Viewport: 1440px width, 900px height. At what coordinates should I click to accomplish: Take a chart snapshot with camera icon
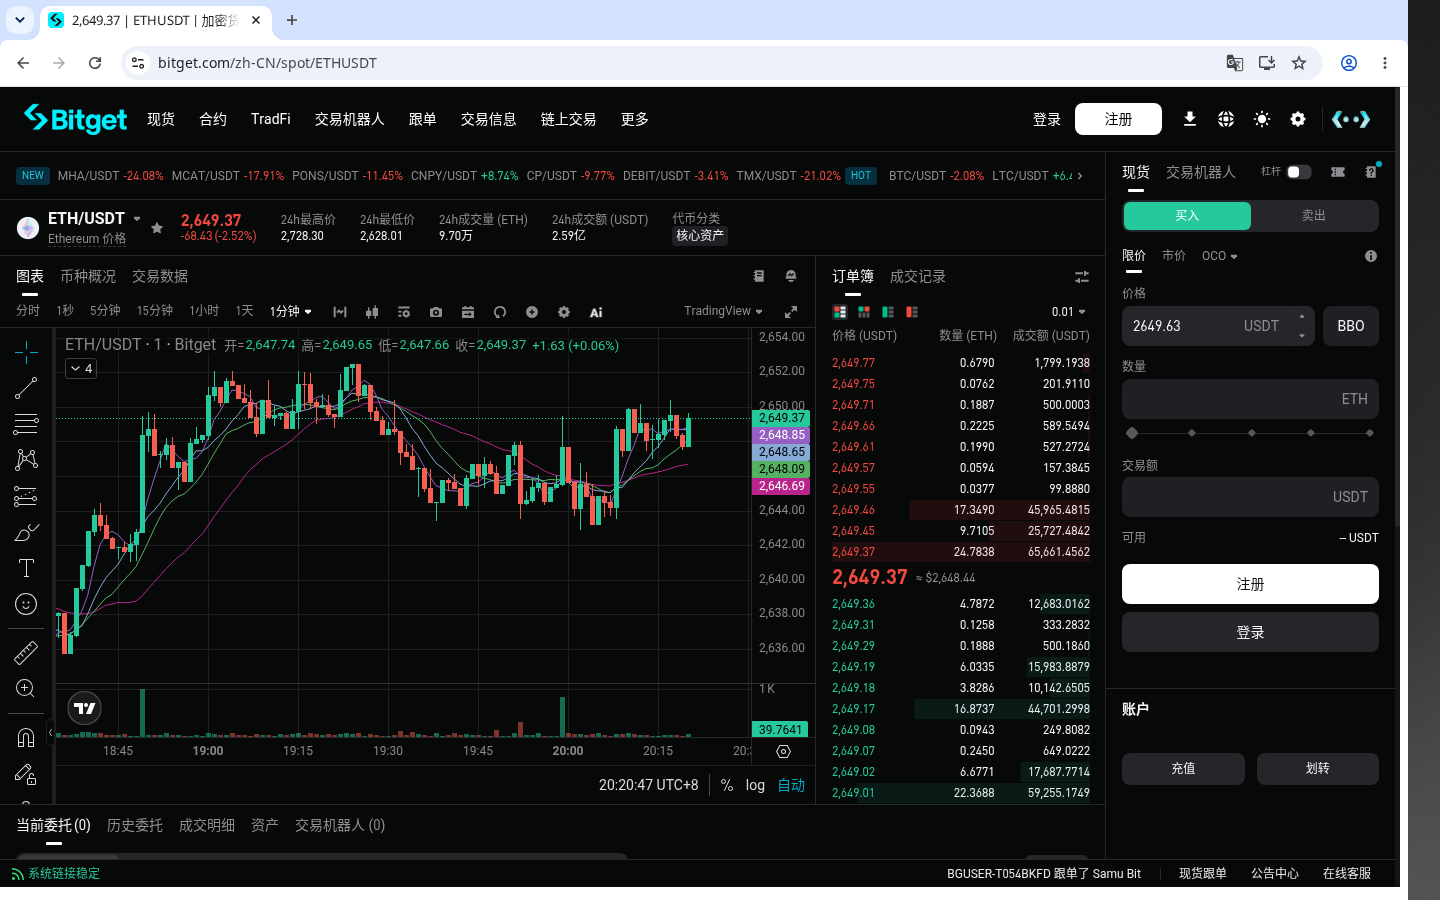[x=436, y=312]
